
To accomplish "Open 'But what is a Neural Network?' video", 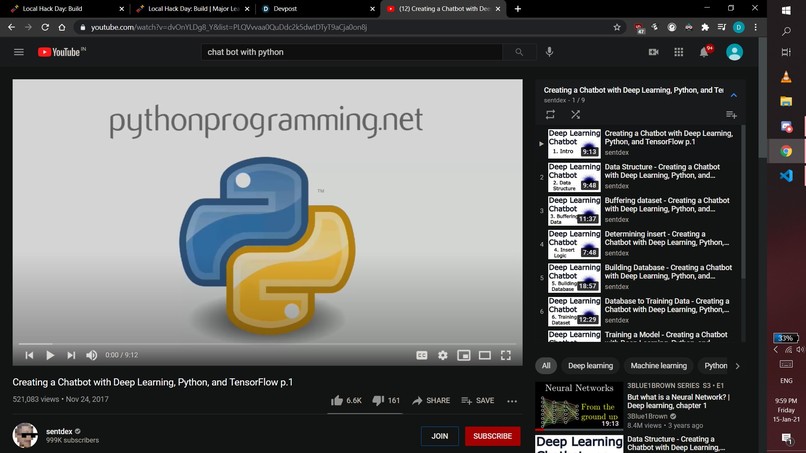I will [679, 401].
